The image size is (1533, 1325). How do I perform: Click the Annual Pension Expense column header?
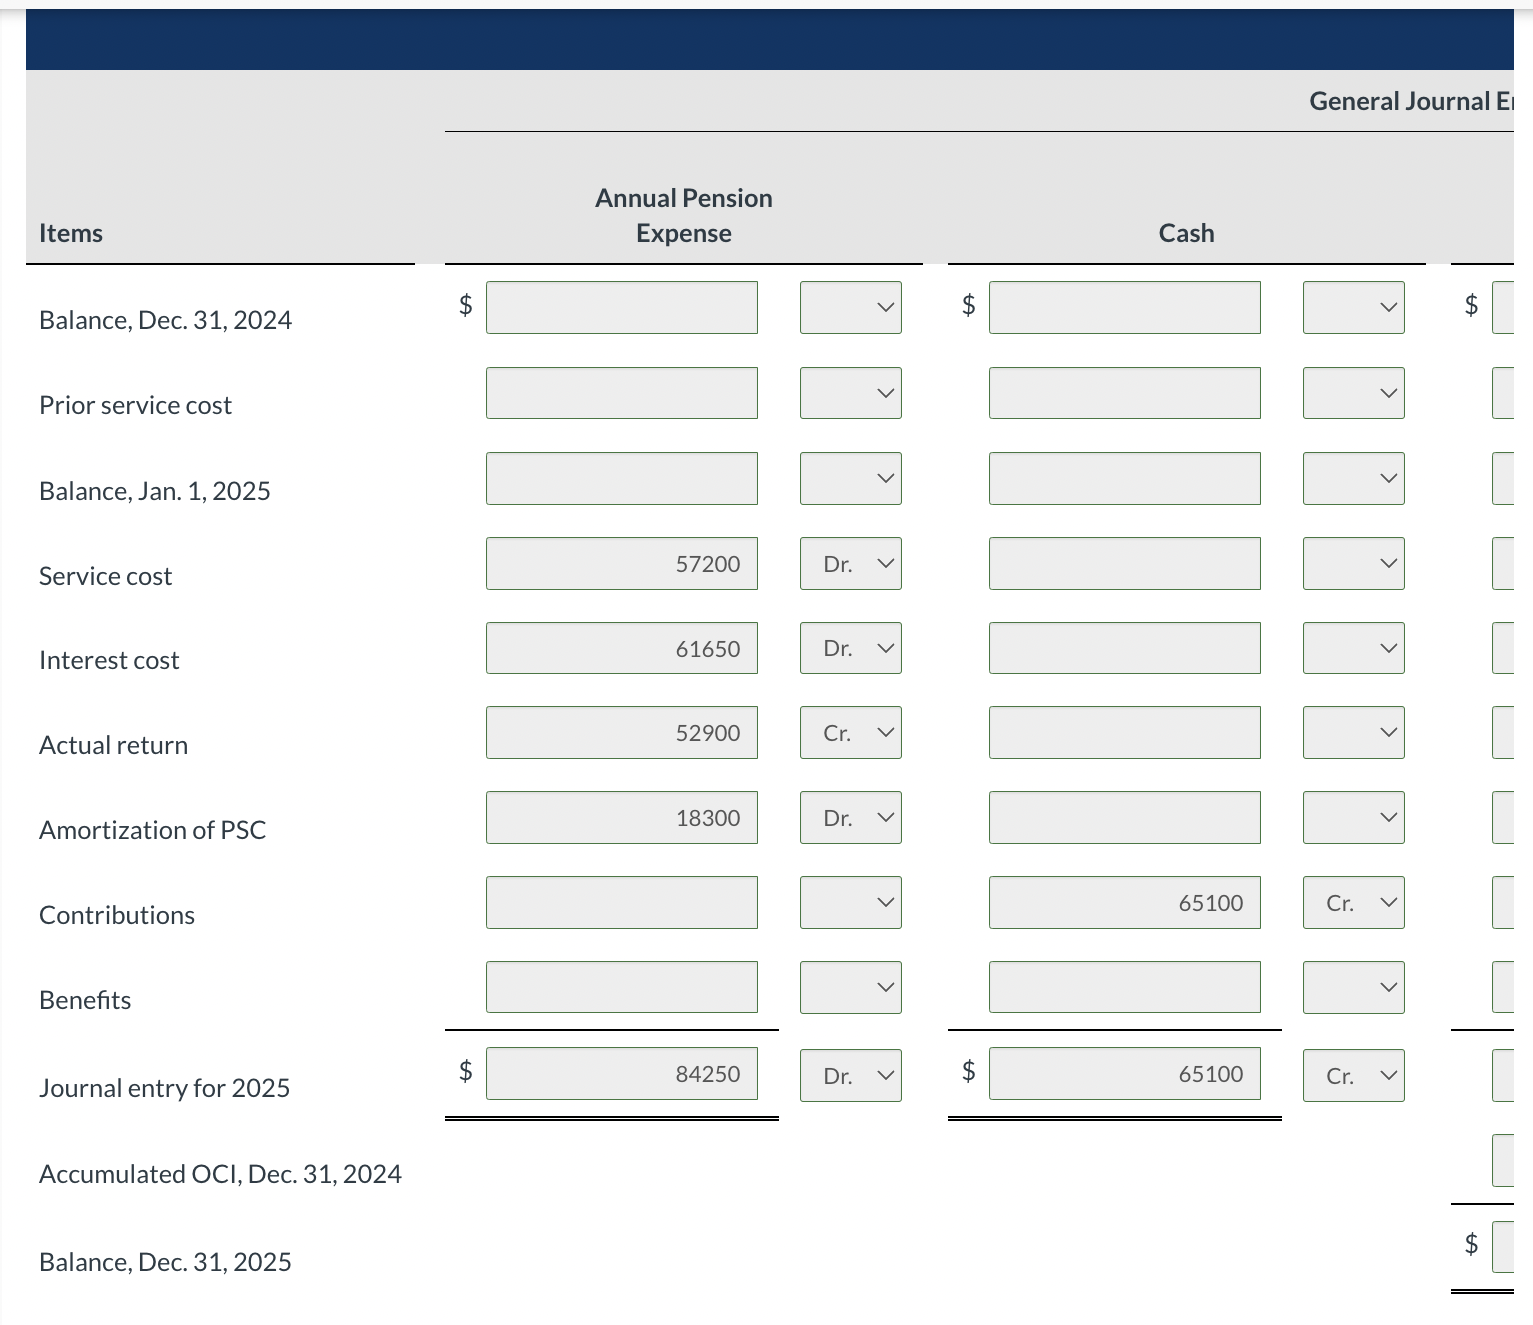684,215
